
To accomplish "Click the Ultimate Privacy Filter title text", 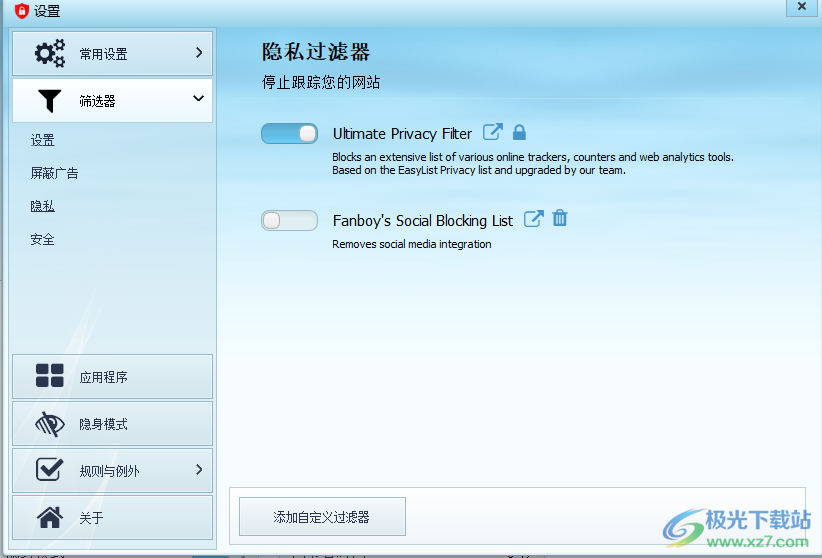I will (403, 134).
